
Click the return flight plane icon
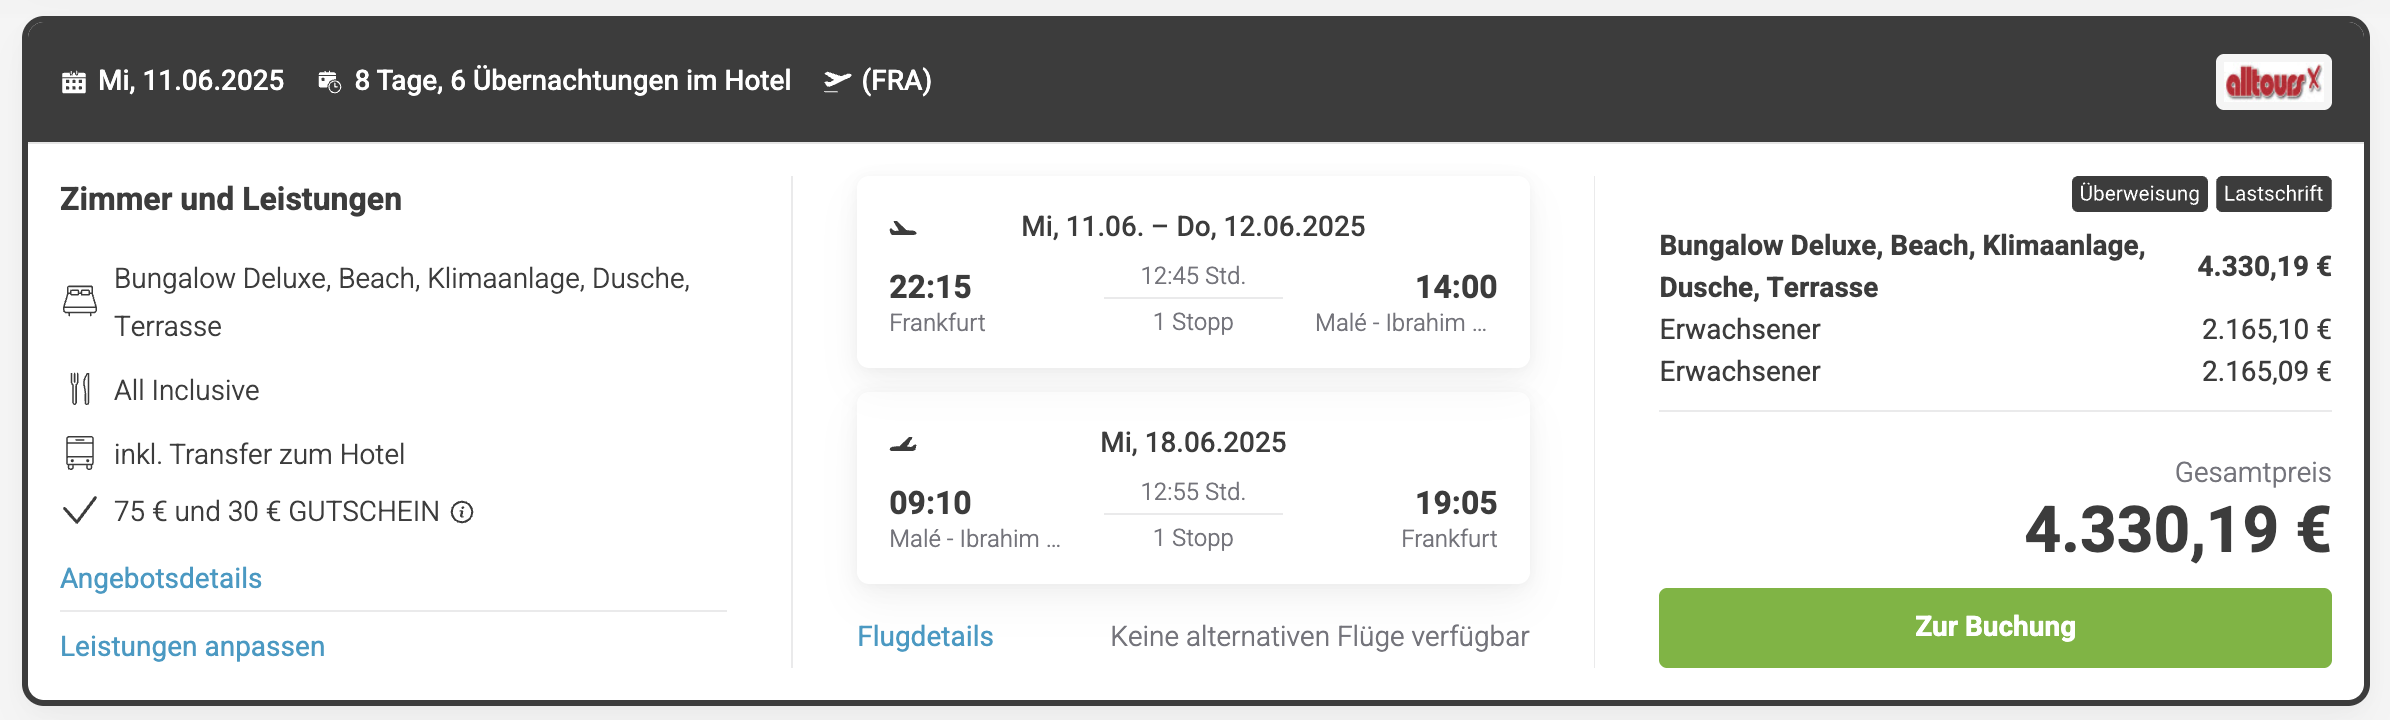(903, 444)
